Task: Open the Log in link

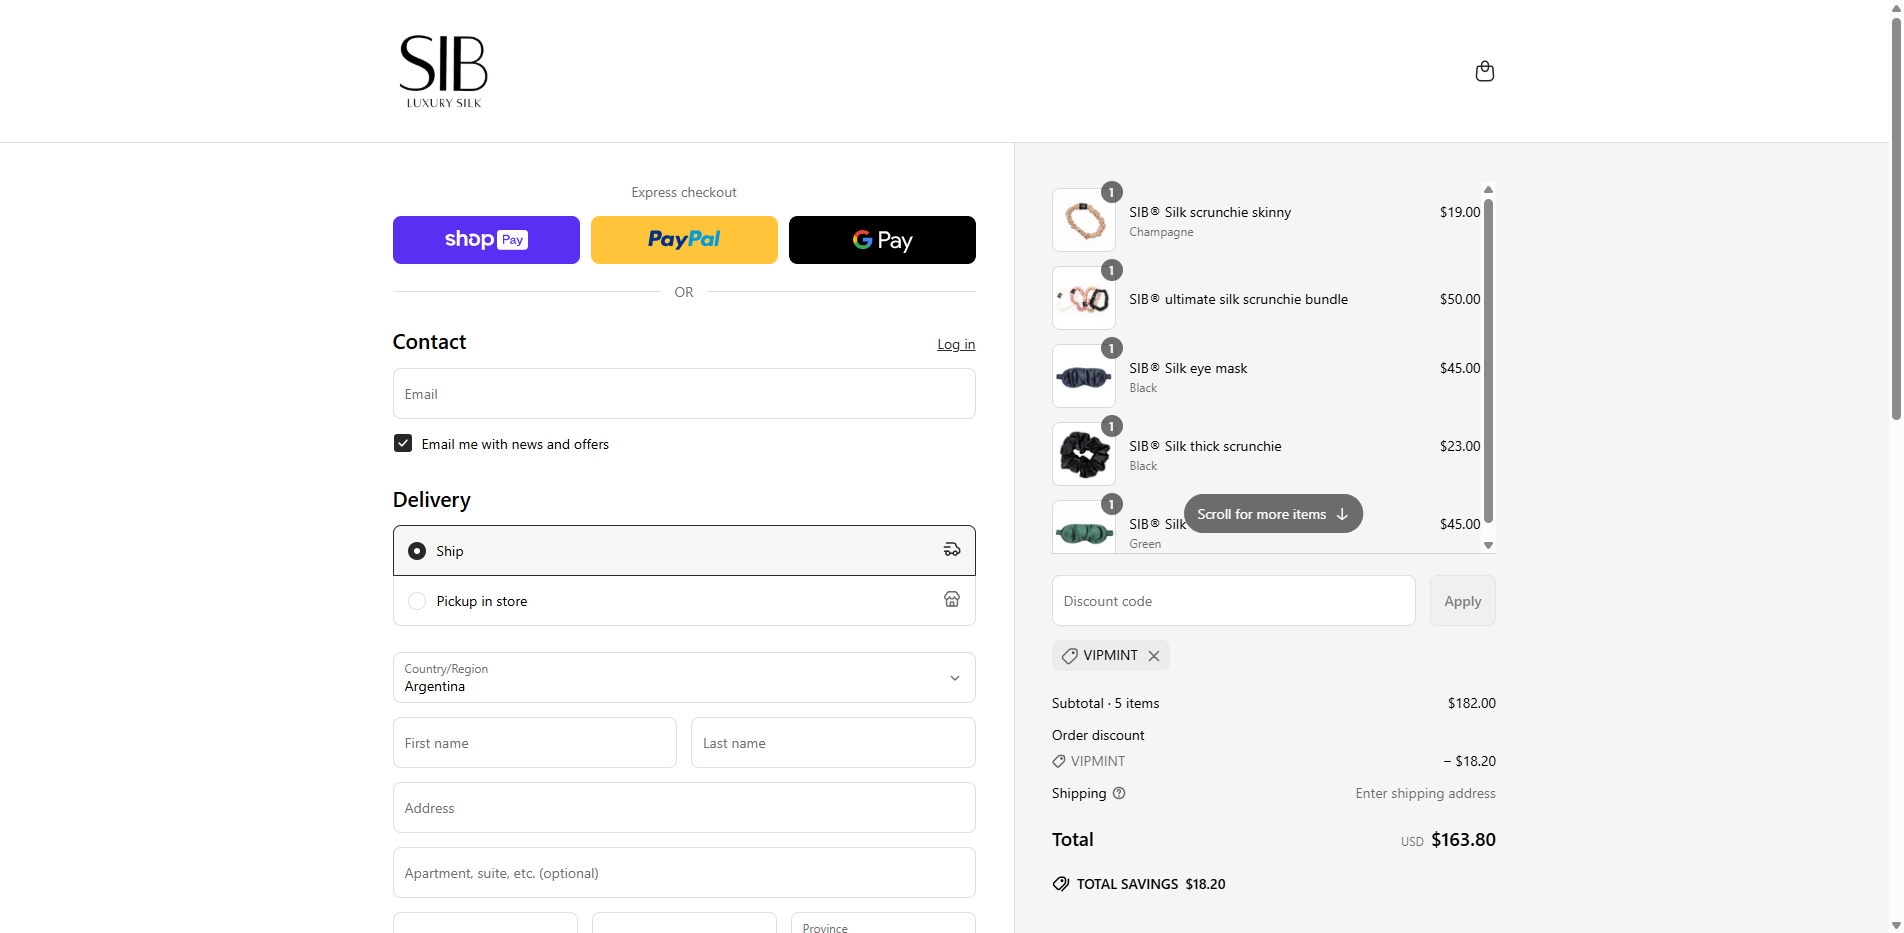Action: [956, 344]
